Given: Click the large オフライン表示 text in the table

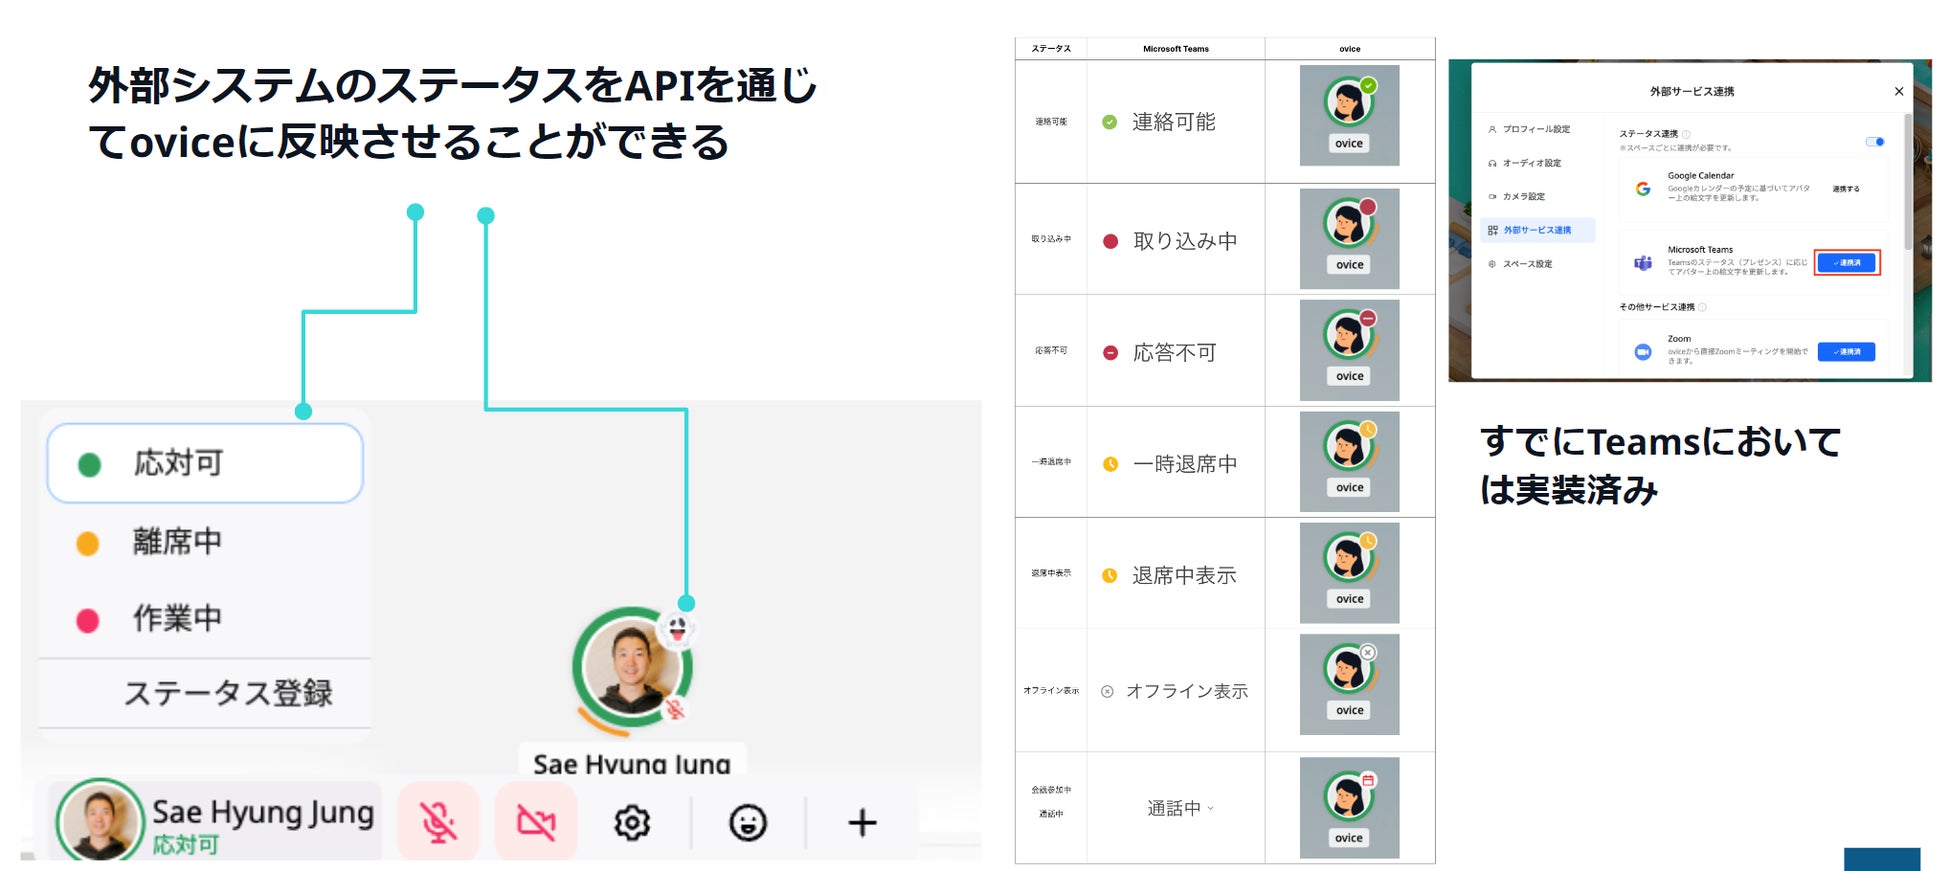Looking at the screenshot, I should pyautogui.click(x=1187, y=691).
